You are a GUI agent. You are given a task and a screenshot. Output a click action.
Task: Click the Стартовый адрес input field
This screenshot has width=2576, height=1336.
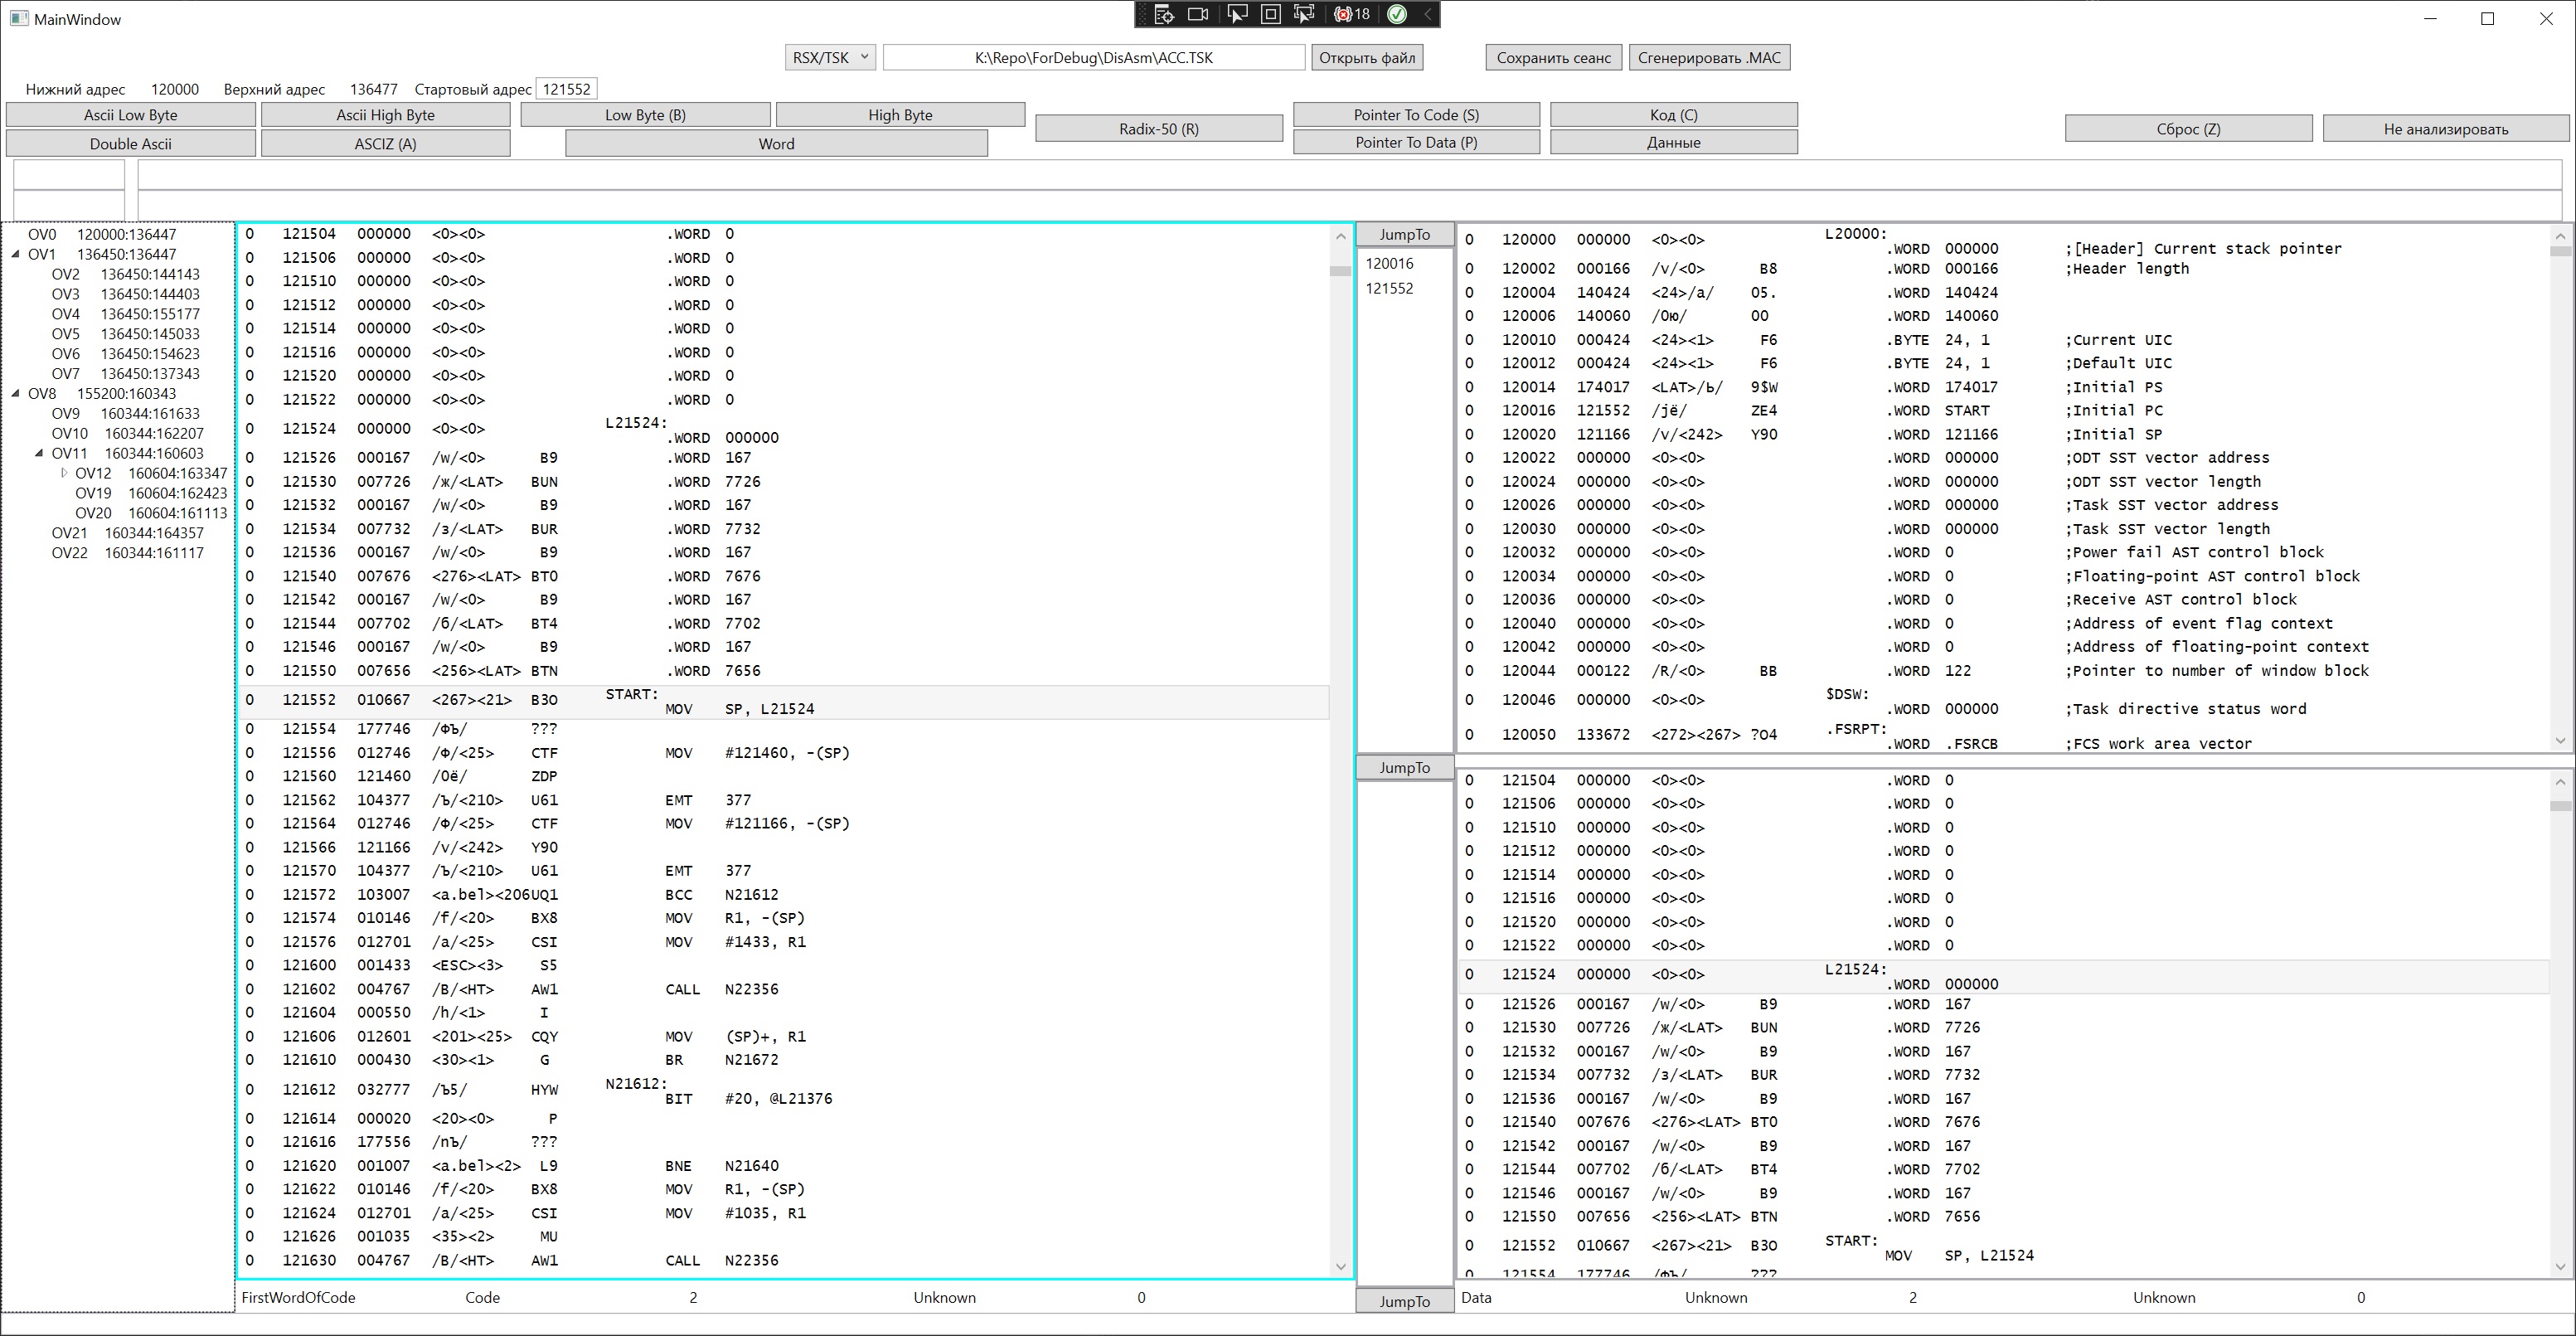[x=566, y=89]
